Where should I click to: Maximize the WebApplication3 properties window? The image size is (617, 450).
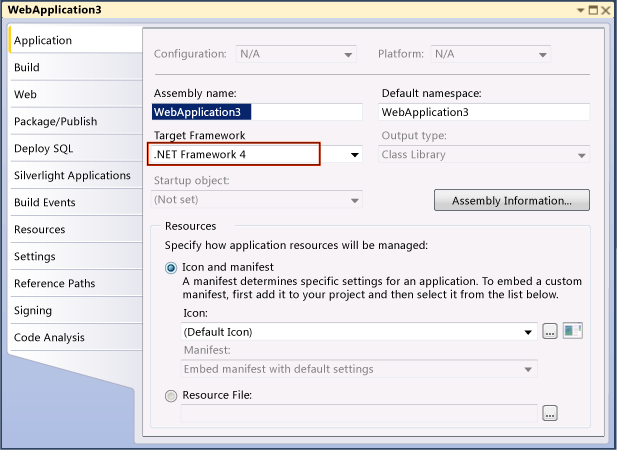click(x=593, y=10)
